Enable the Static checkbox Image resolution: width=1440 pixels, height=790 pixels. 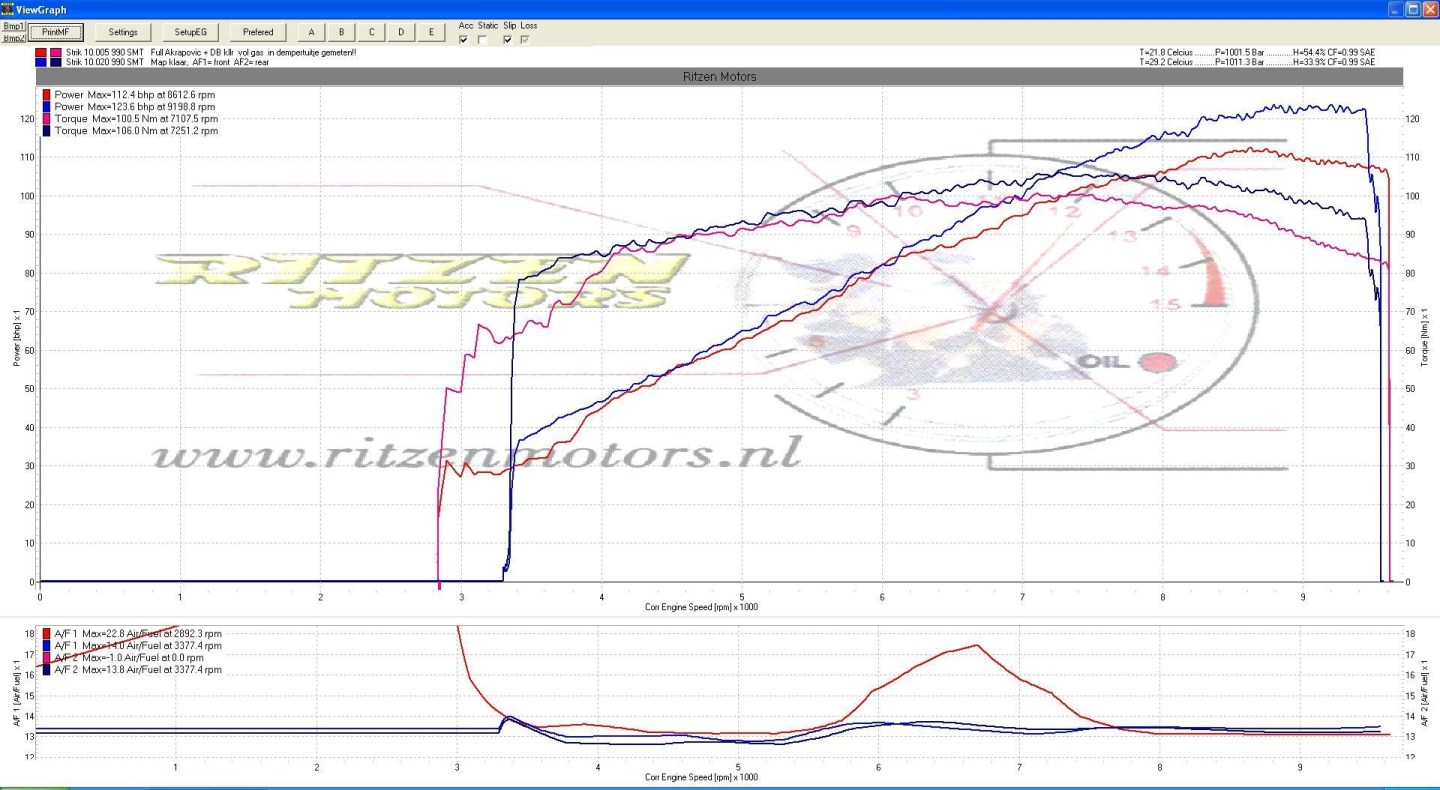pos(484,40)
